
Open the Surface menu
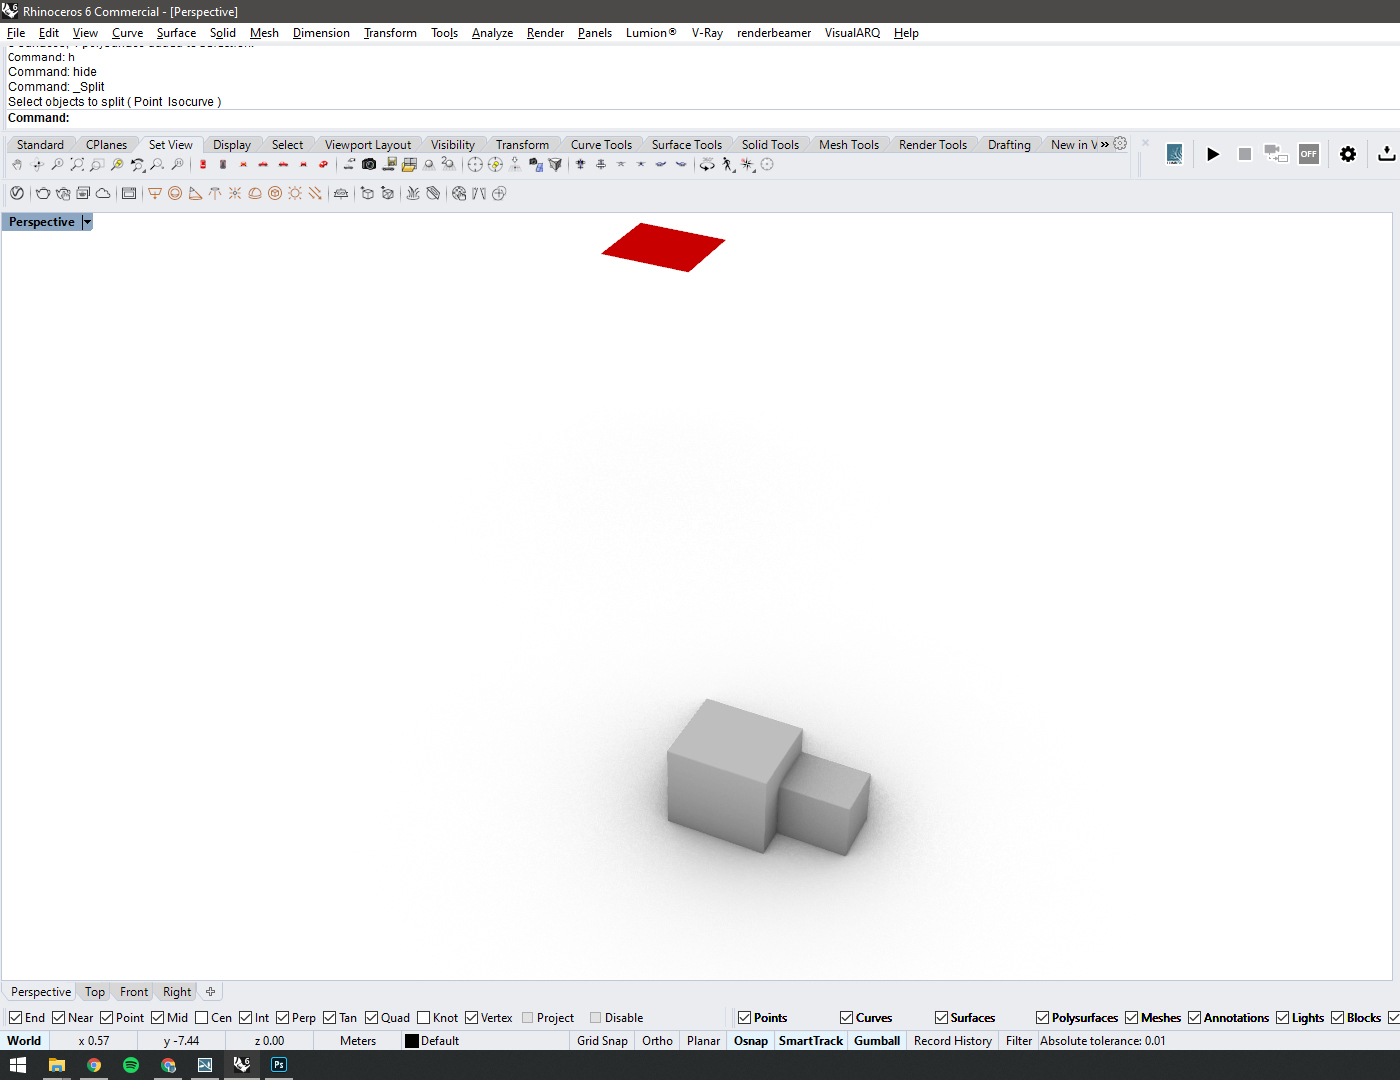point(176,33)
